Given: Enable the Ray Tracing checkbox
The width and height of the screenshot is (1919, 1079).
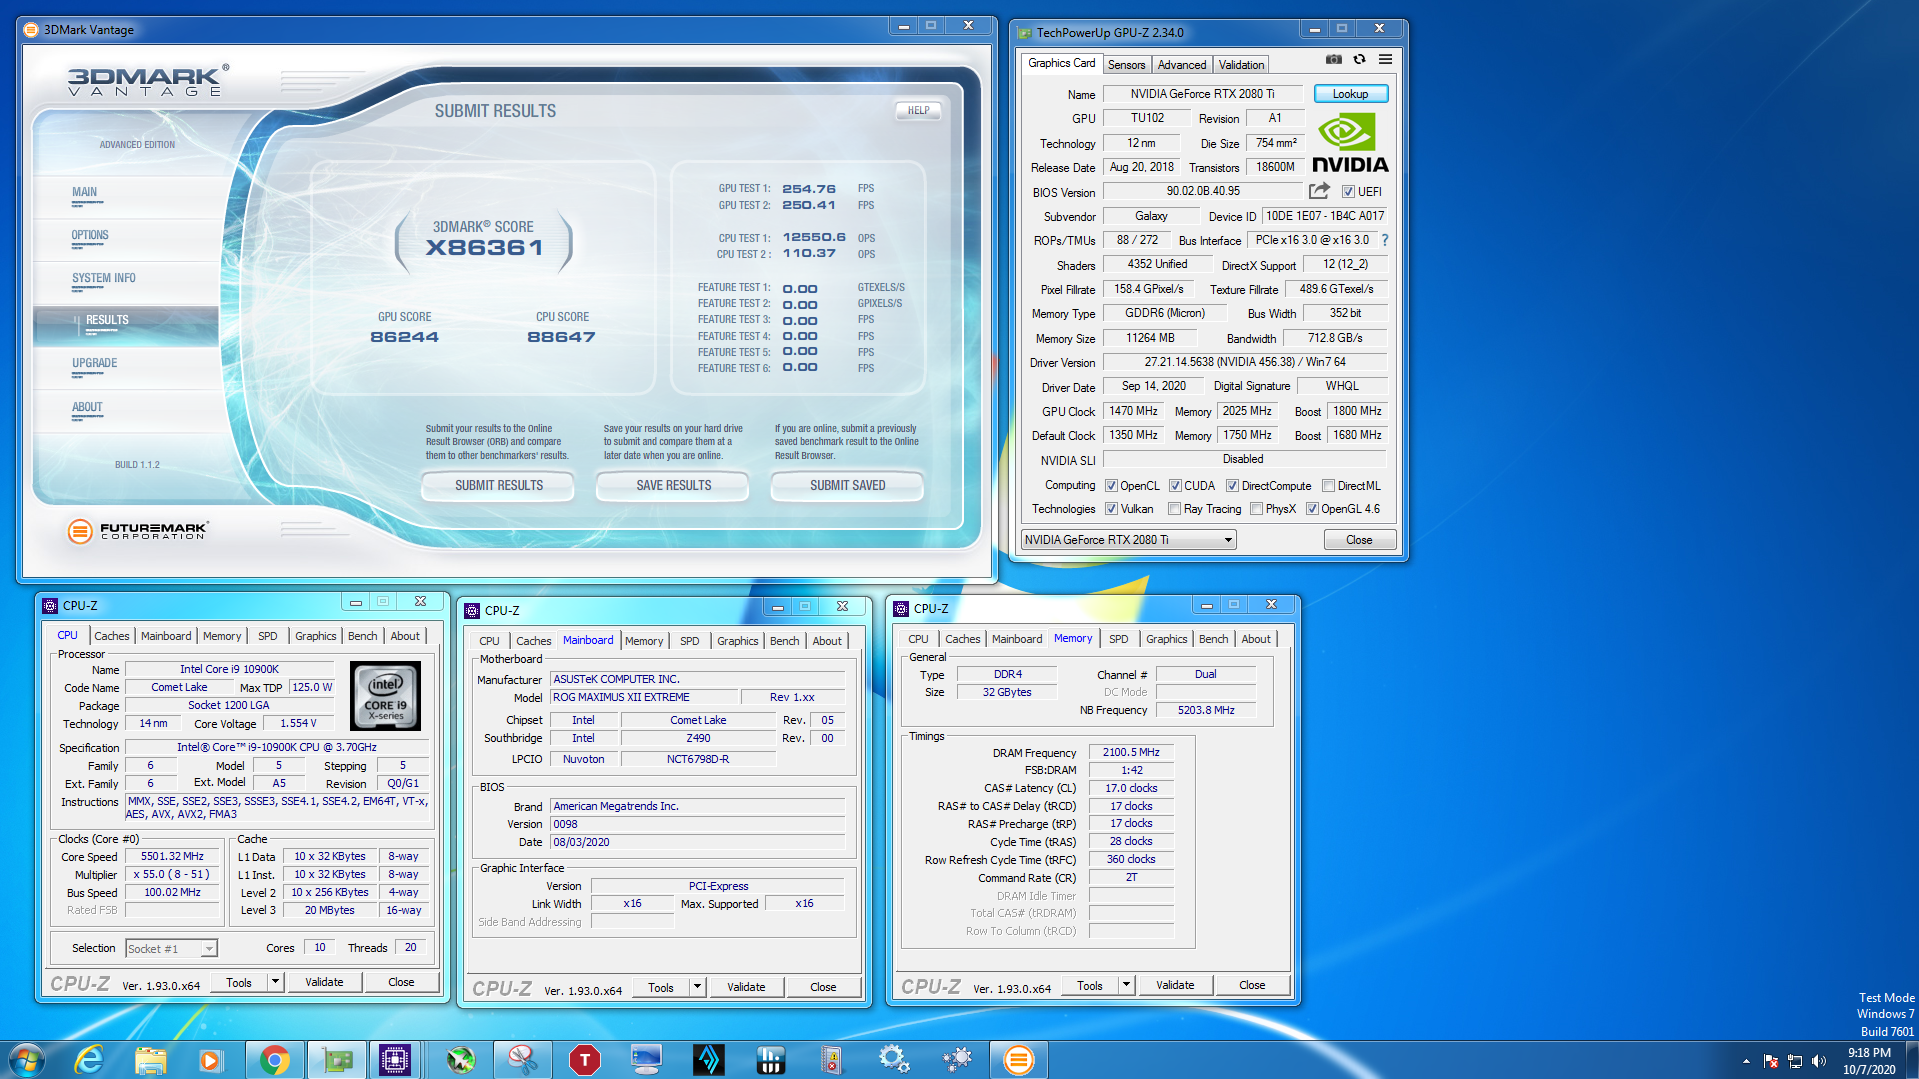Looking at the screenshot, I should click(x=1174, y=509).
